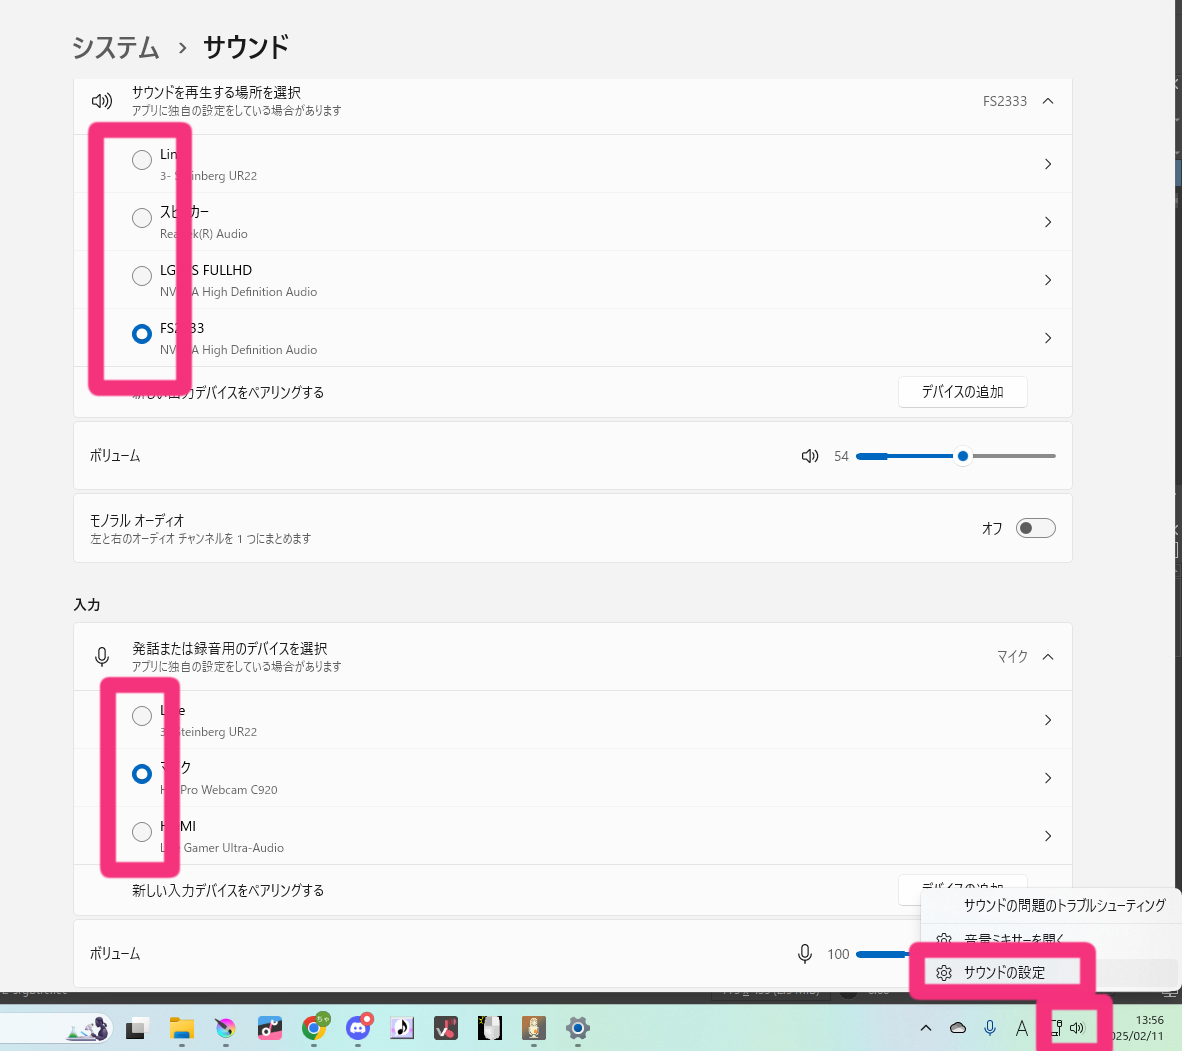This screenshot has height=1051, width=1182.
Task: Go back to システム via breadcrumb
Action: tap(115, 47)
